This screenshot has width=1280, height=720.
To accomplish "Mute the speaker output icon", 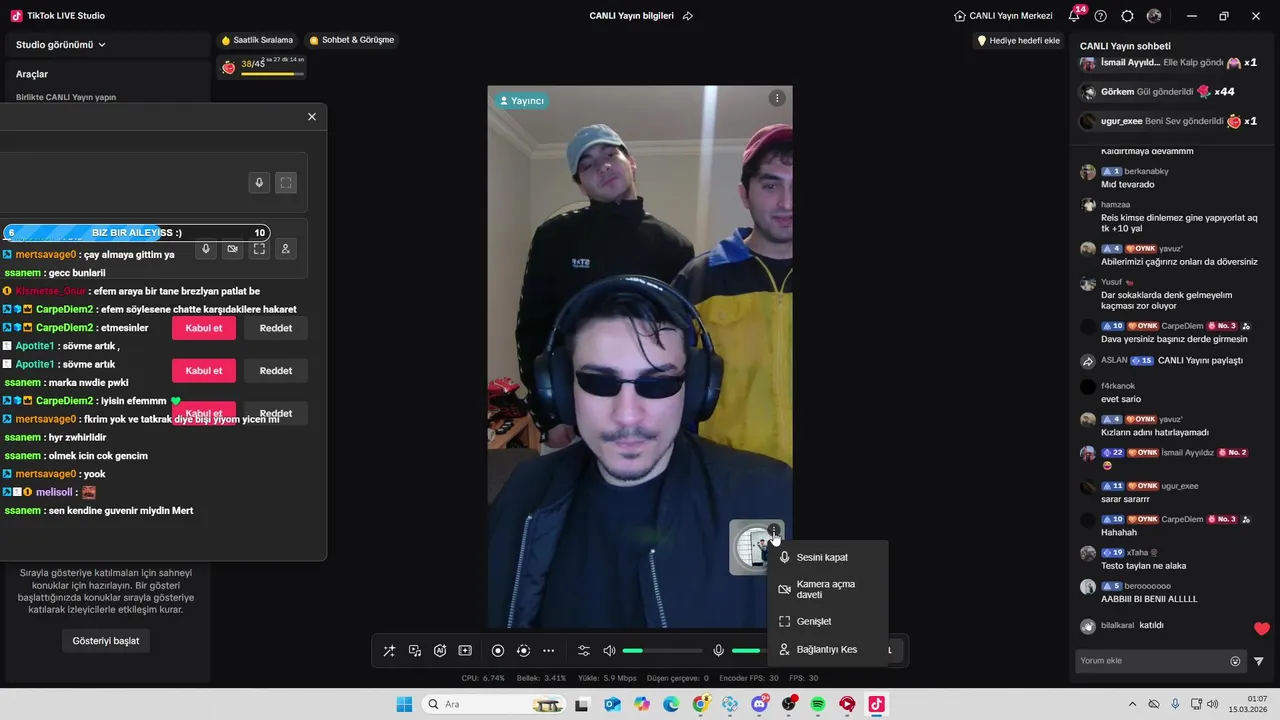I will pyautogui.click(x=609, y=651).
